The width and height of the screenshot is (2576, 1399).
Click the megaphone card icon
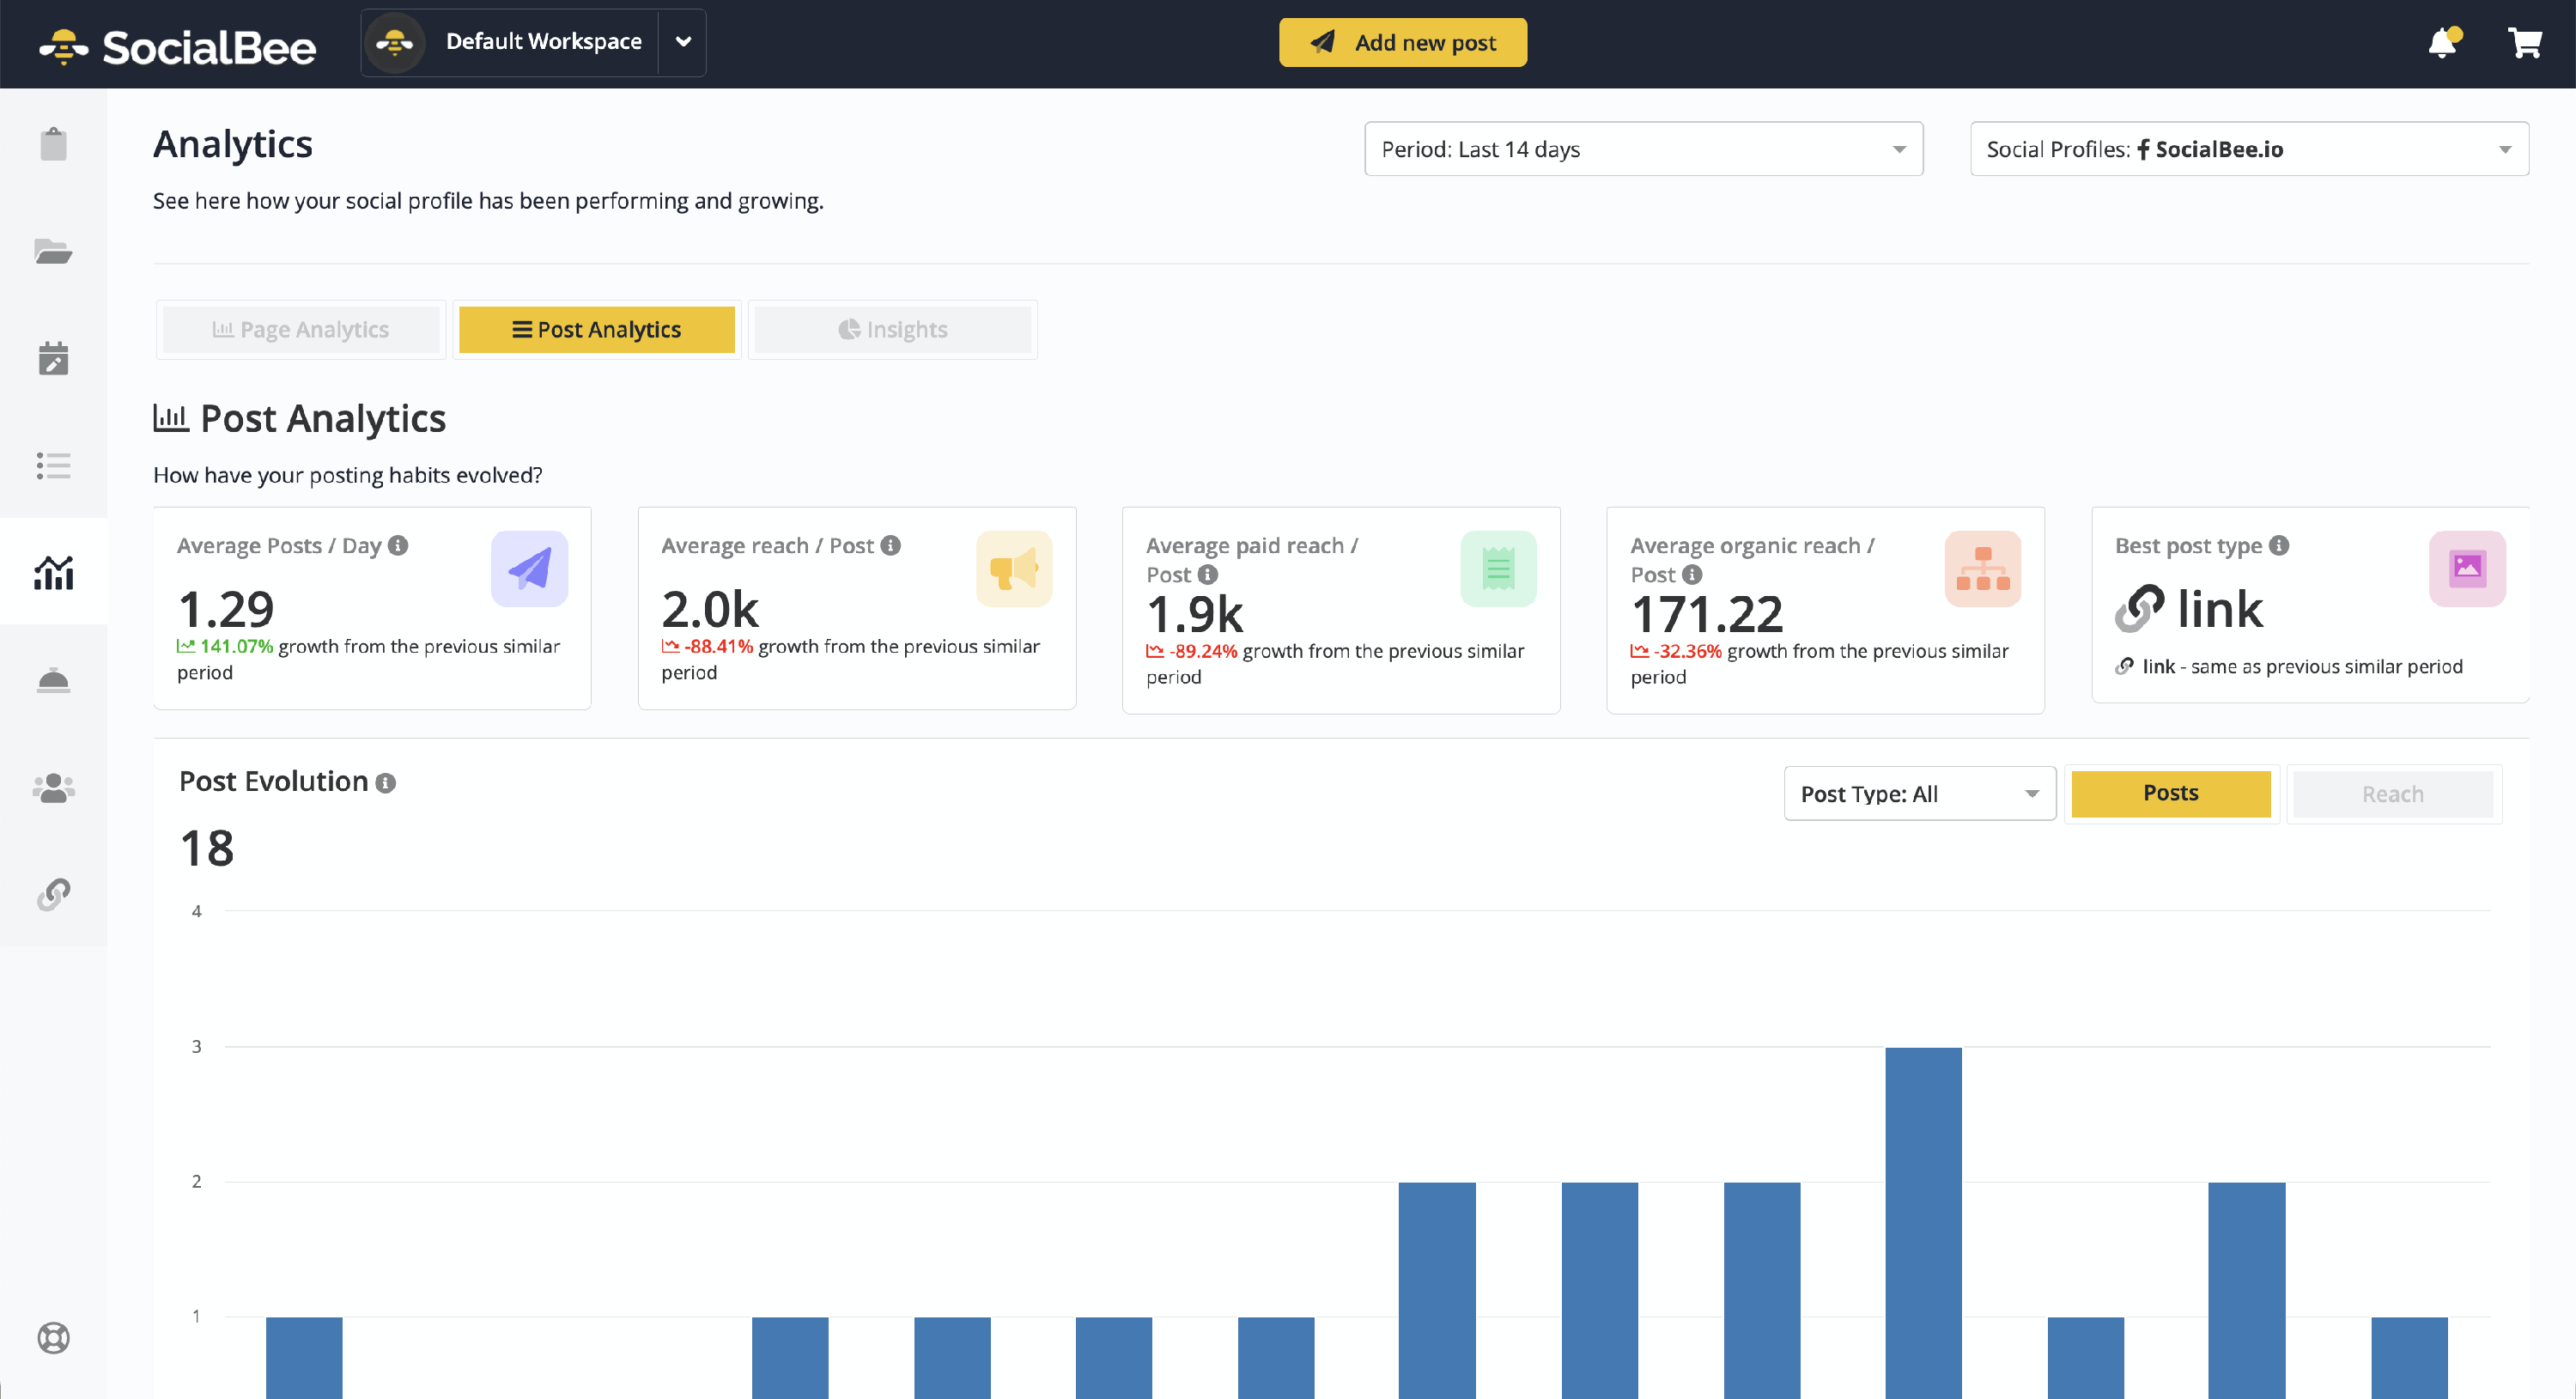(x=1013, y=568)
